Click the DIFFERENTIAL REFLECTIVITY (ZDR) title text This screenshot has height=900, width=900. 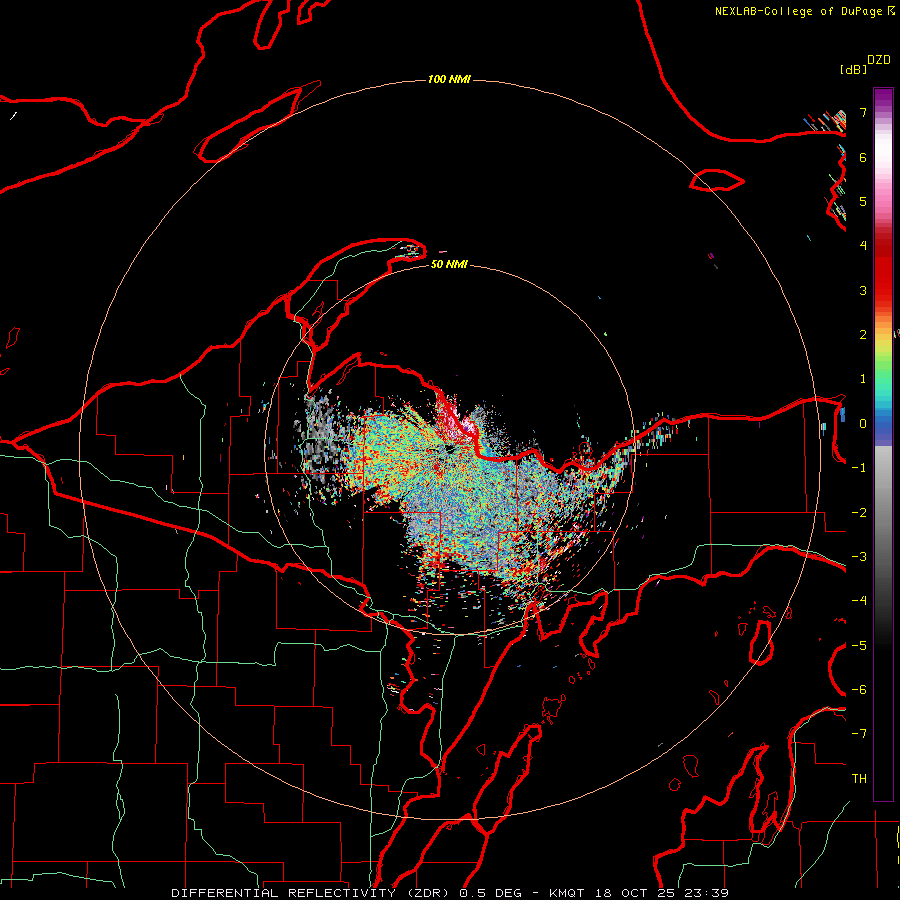pyautogui.click(x=312, y=893)
